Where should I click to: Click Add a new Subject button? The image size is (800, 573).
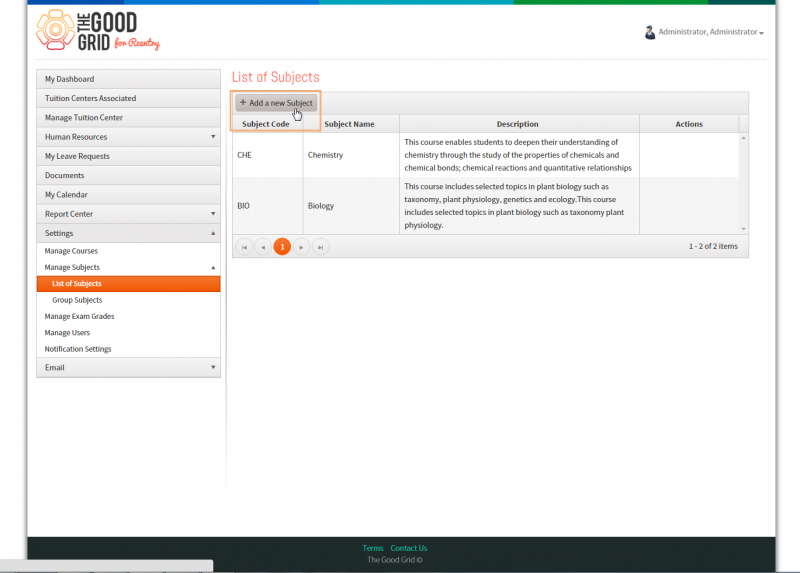tap(276, 103)
